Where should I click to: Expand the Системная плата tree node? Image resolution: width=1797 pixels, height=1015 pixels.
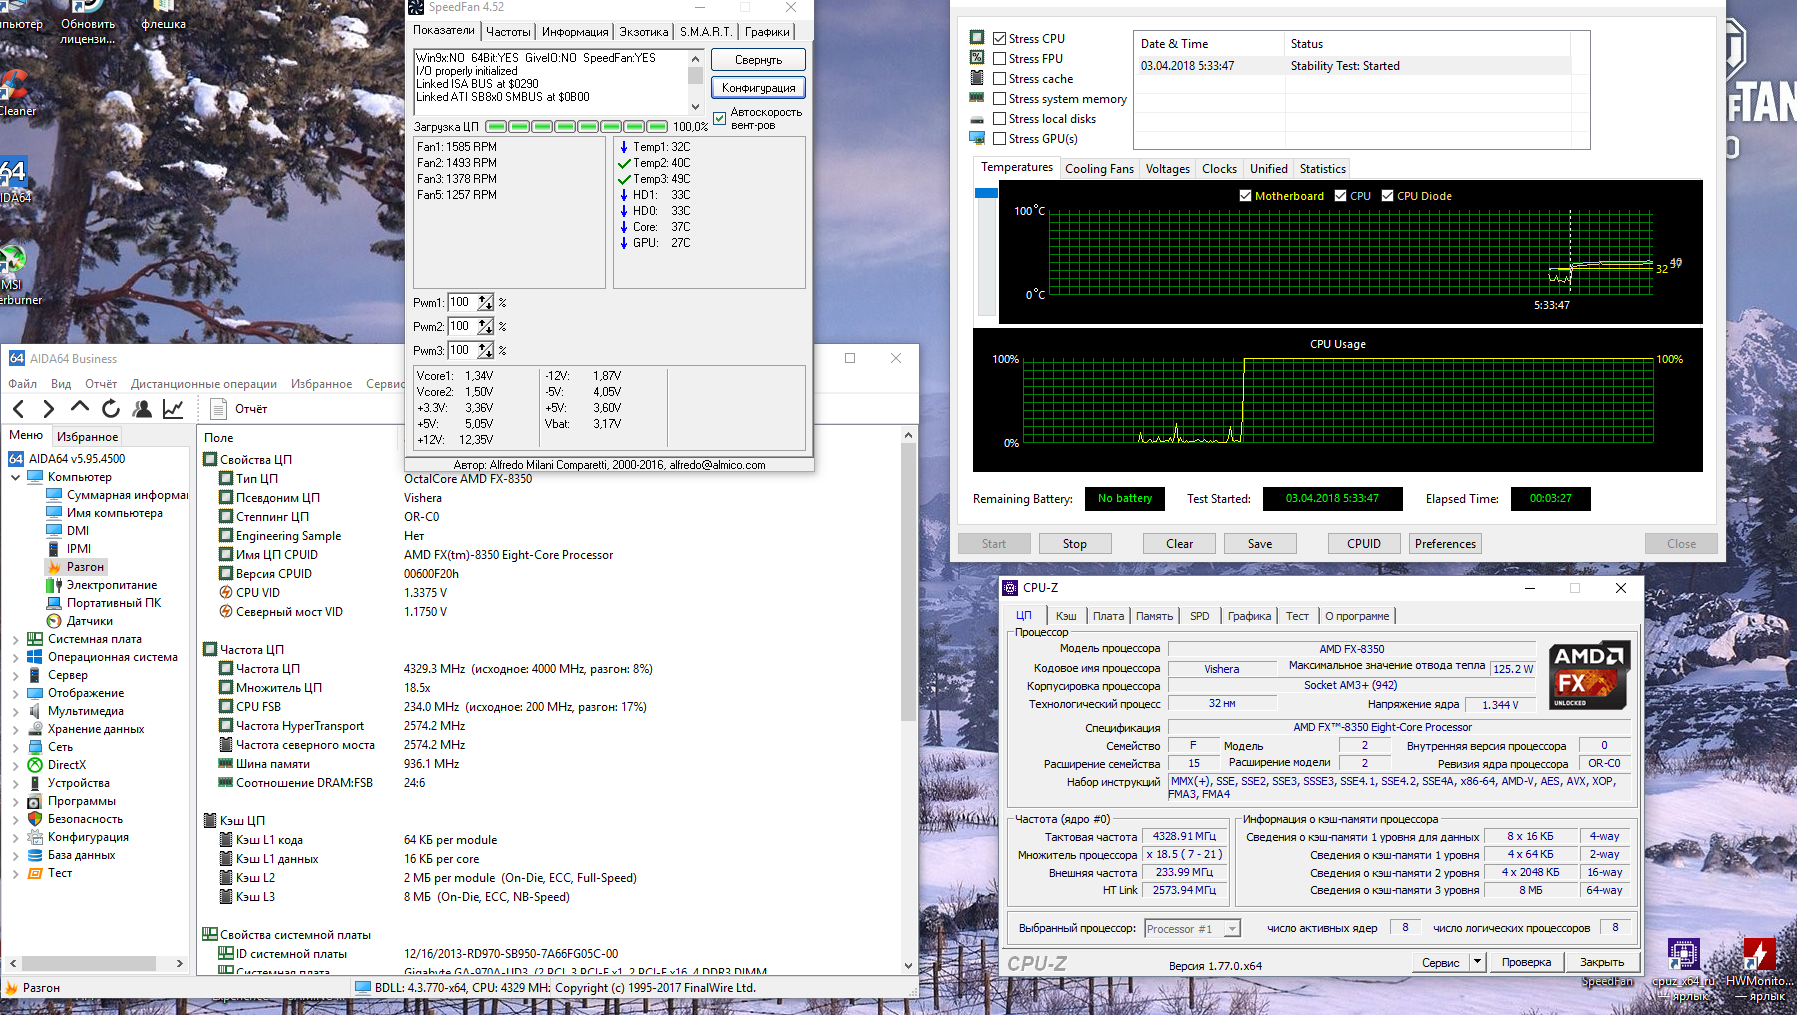[x=15, y=639]
